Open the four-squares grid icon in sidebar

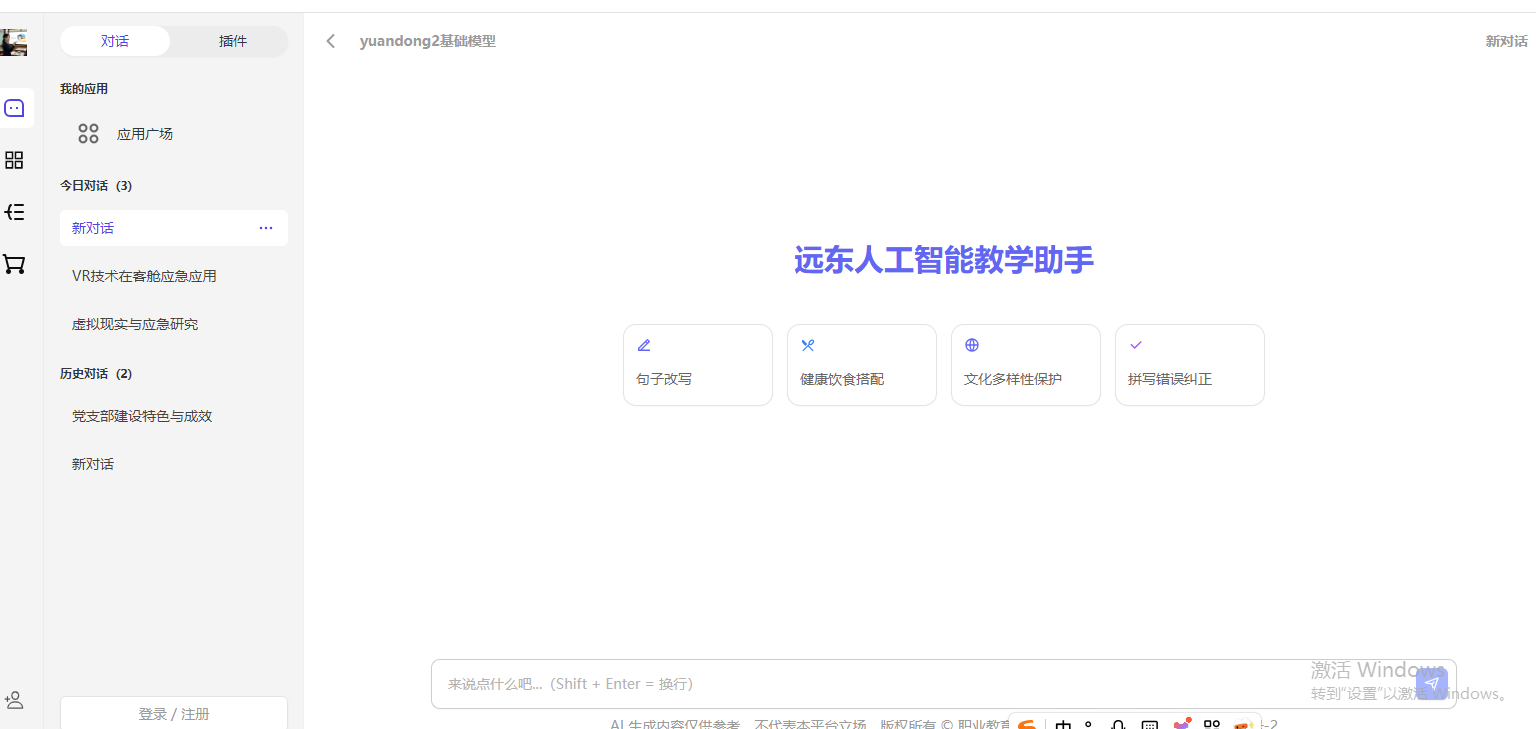coord(15,160)
